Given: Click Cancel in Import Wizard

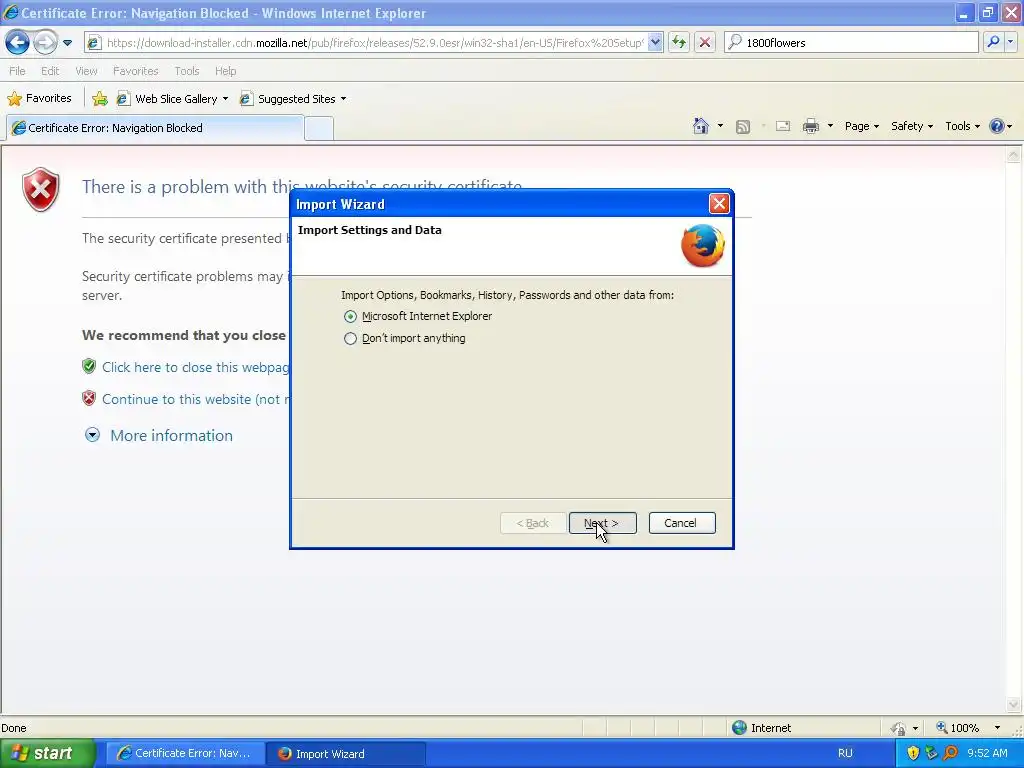Looking at the screenshot, I should pyautogui.click(x=682, y=523).
